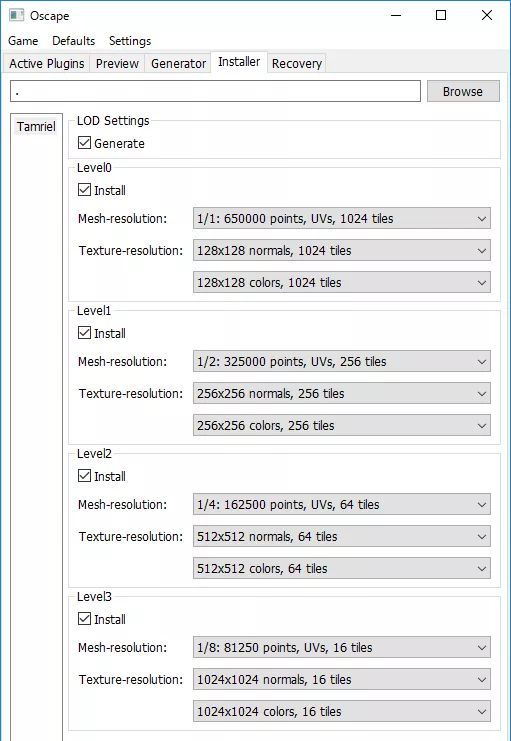Expand Level2 mesh 1/4 162500 points dropdown
Screen dimensions: 511x741
tap(341, 504)
